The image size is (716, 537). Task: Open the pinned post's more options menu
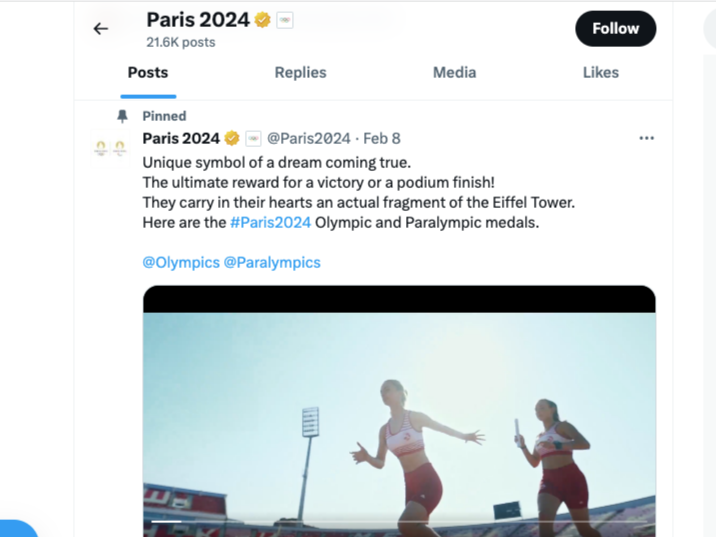(646, 138)
